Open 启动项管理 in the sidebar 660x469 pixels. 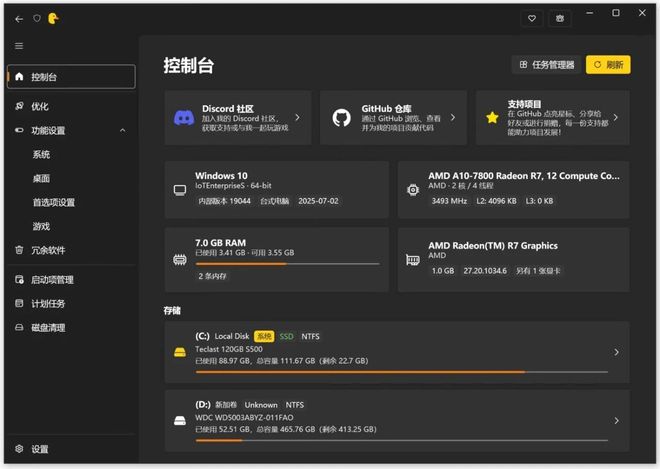pyautogui.click(x=72, y=280)
